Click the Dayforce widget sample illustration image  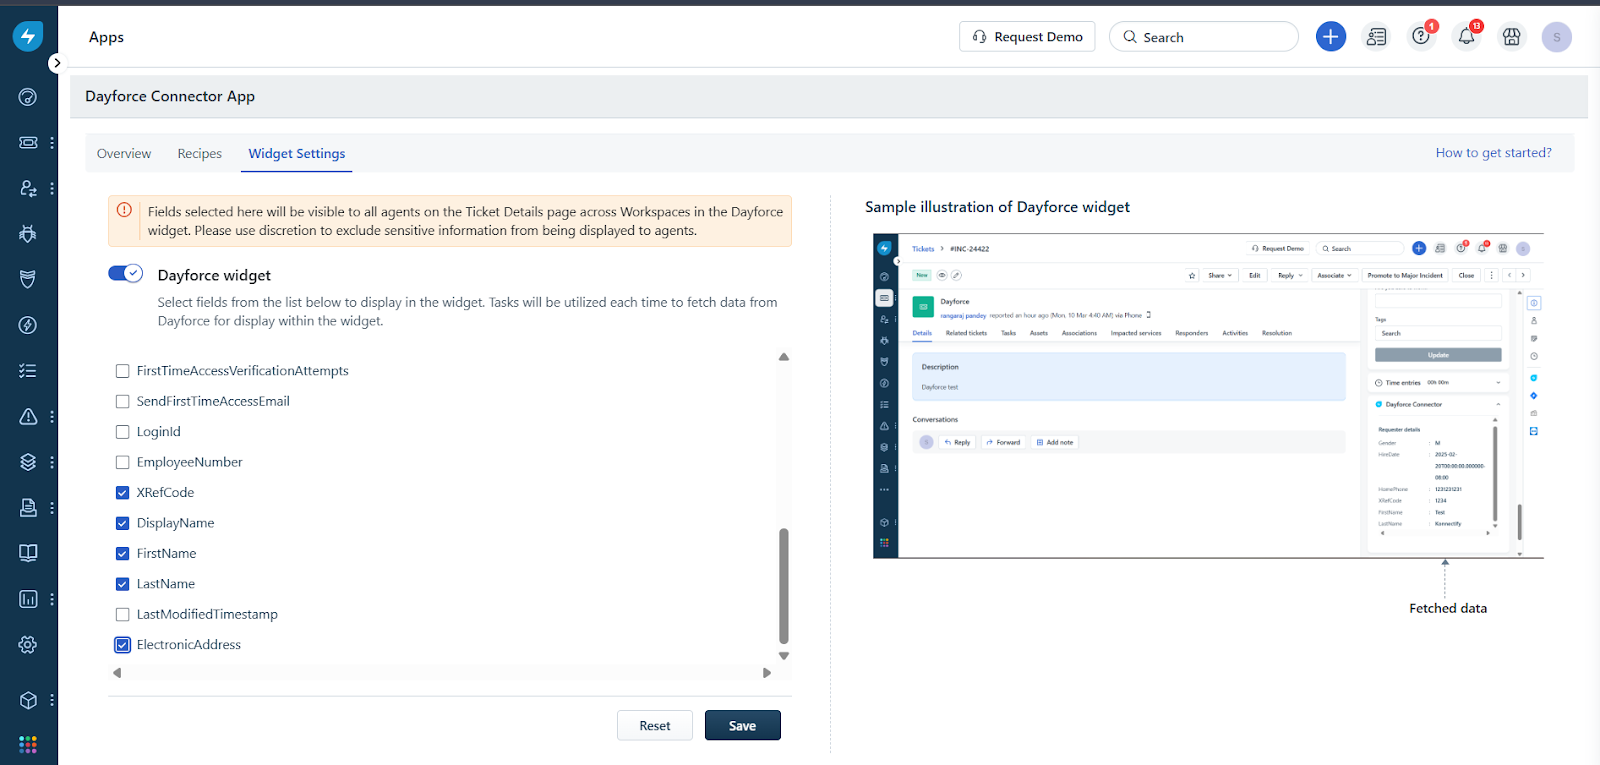1208,396
